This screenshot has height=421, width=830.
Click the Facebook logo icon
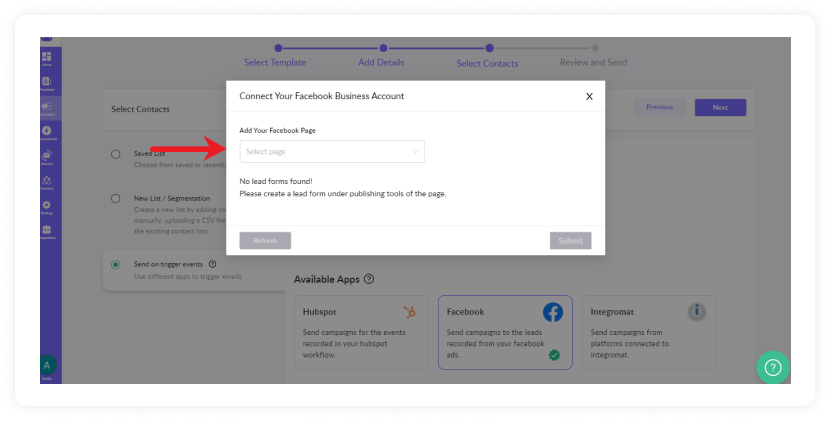553,312
